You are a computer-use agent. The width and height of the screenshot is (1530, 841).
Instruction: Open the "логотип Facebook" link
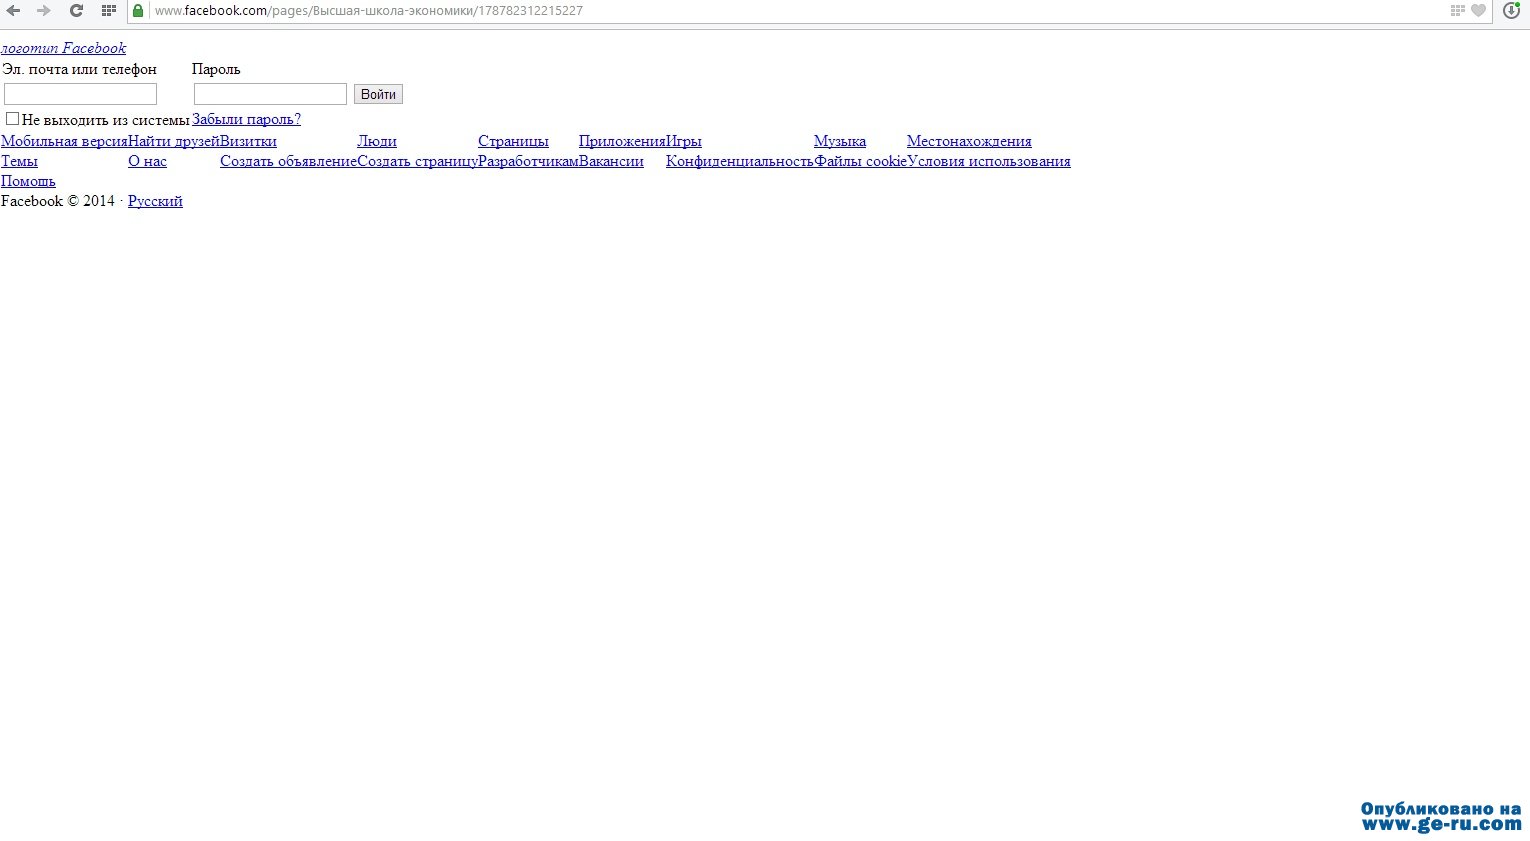click(x=63, y=48)
